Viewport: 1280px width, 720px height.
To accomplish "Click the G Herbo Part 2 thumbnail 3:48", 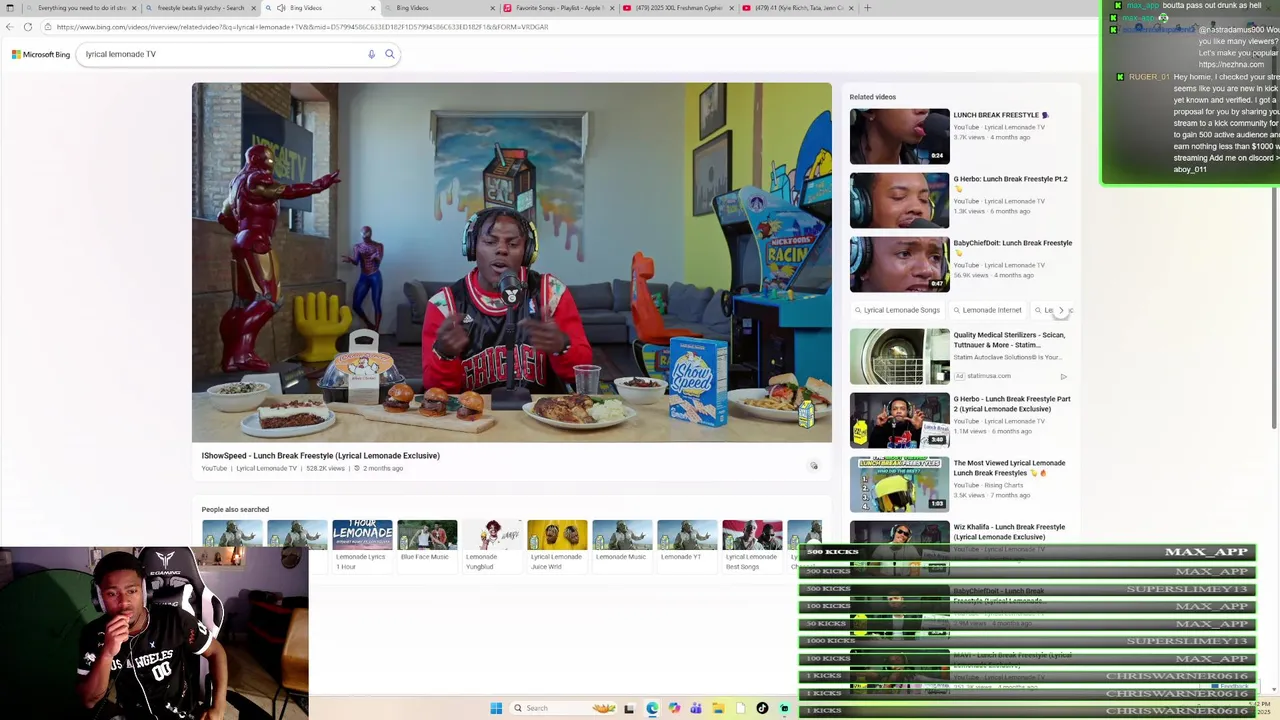I will tap(899, 420).
